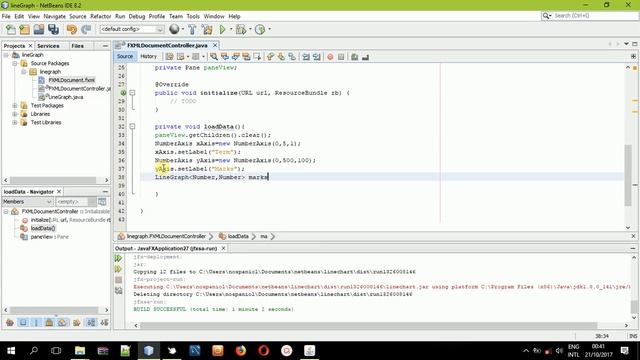Open the Refactor menu
The width and height of the screenshot is (640, 360).
pyautogui.click(x=100, y=16)
